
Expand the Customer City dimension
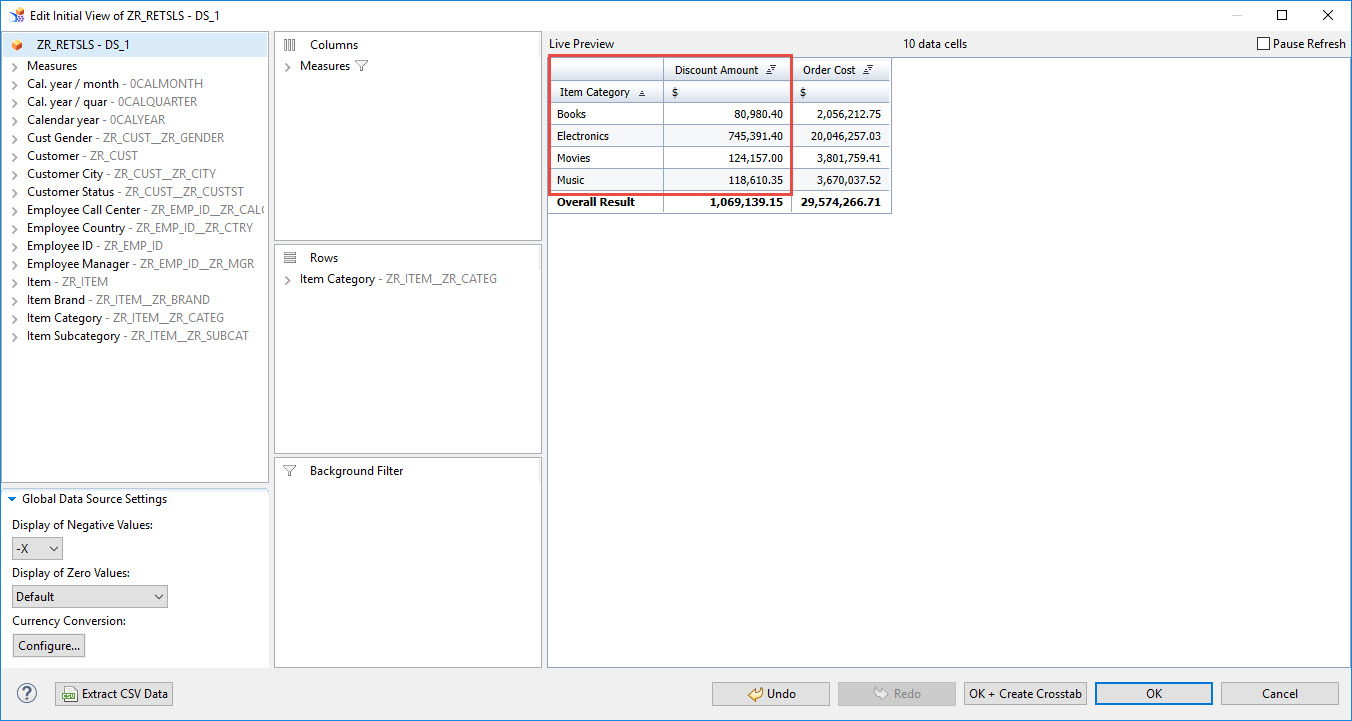[x=15, y=174]
